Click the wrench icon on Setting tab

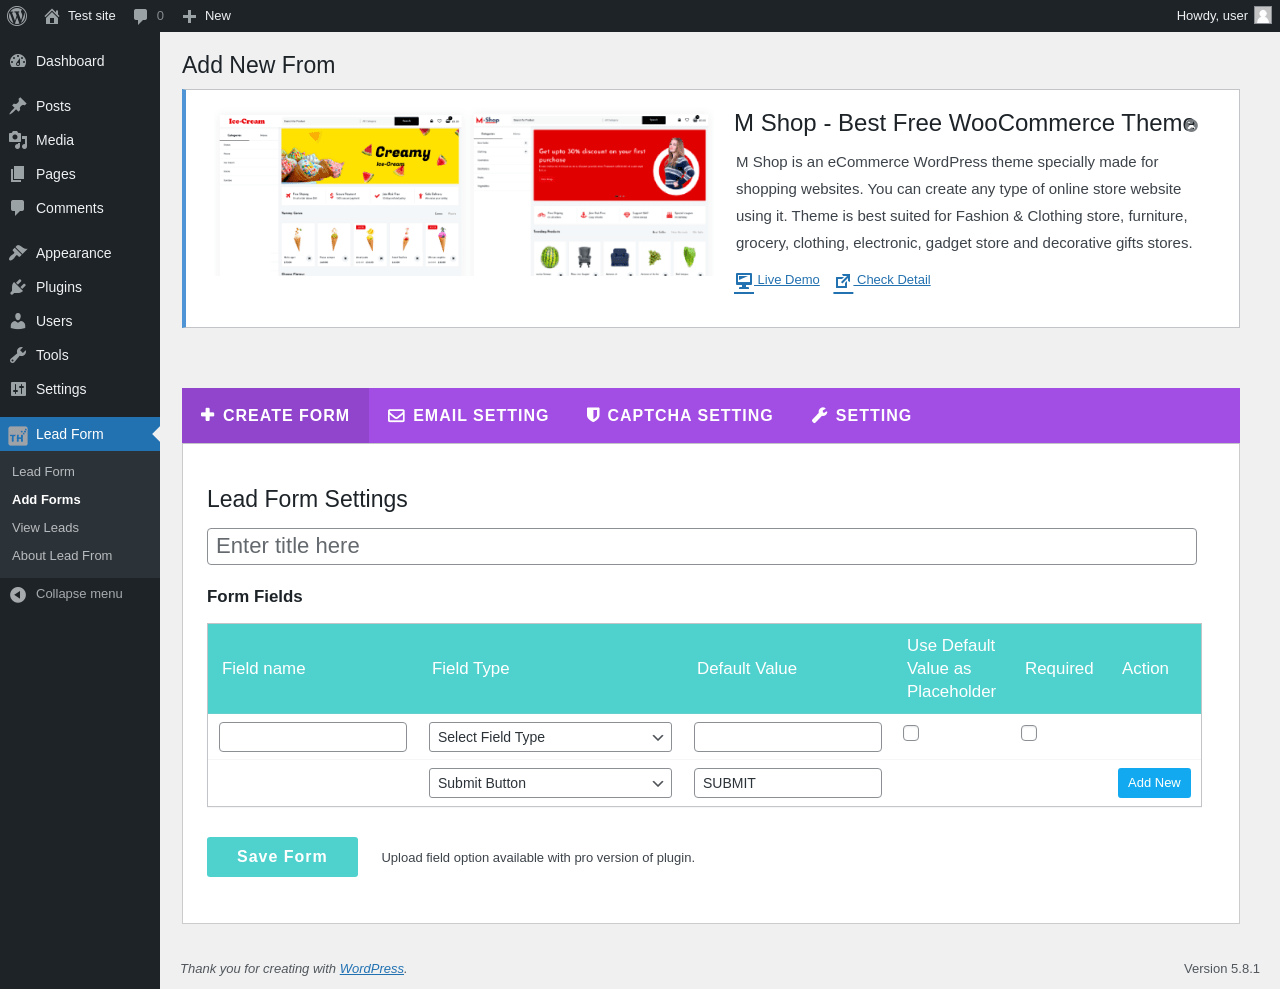[x=820, y=415]
